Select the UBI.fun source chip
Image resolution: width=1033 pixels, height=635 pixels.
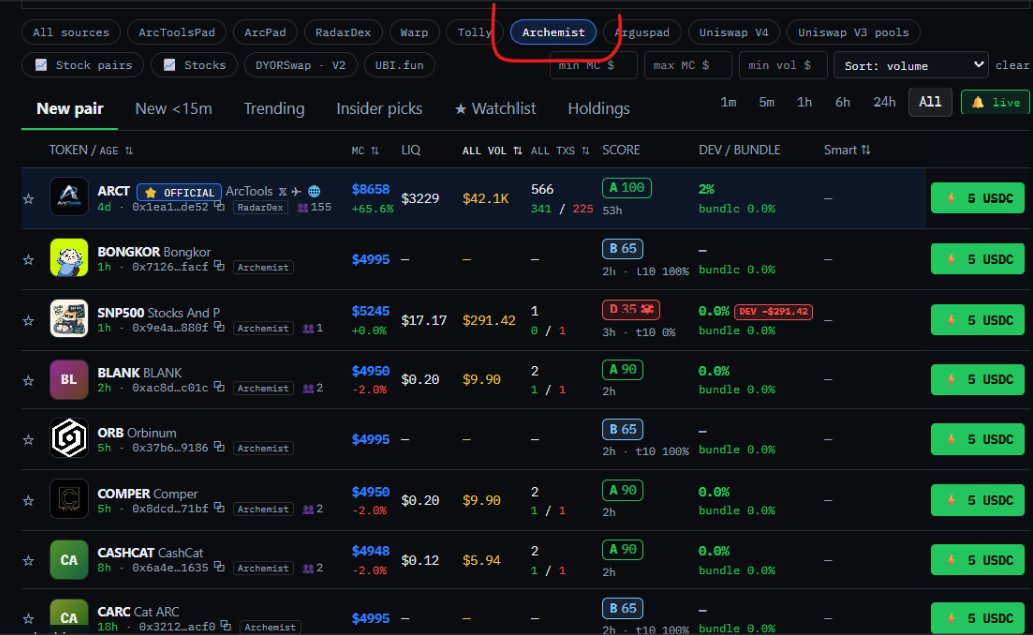pos(399,65)
